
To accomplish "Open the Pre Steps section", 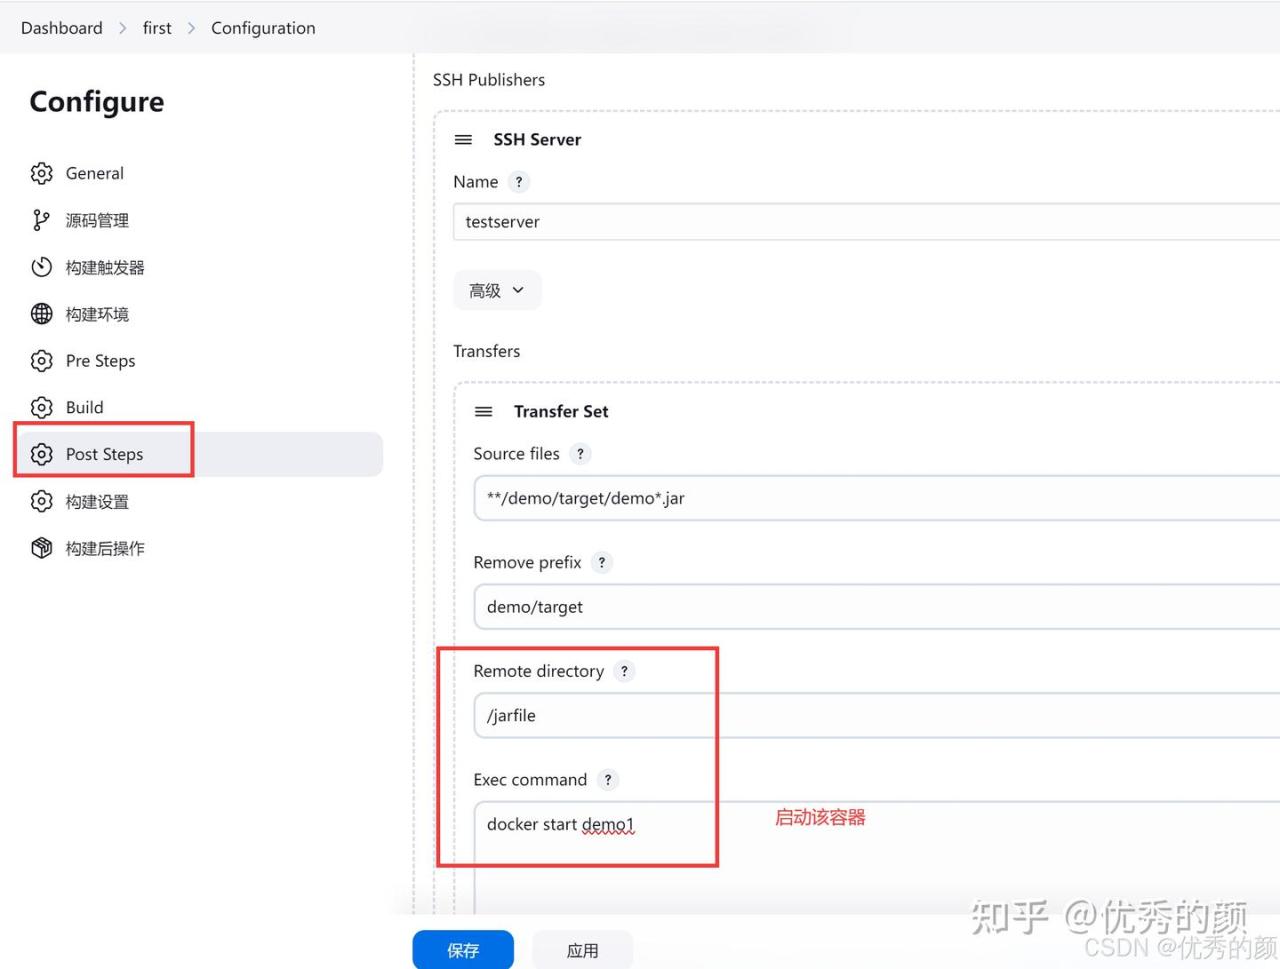I will tap(100, 361).
